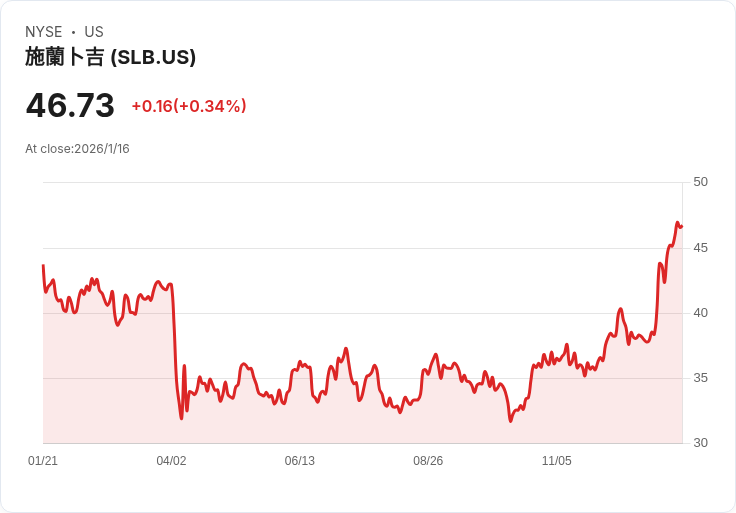The height and width of the screenshot is (513, 736).
Task: Click the US market label
Action: point(94,32)
